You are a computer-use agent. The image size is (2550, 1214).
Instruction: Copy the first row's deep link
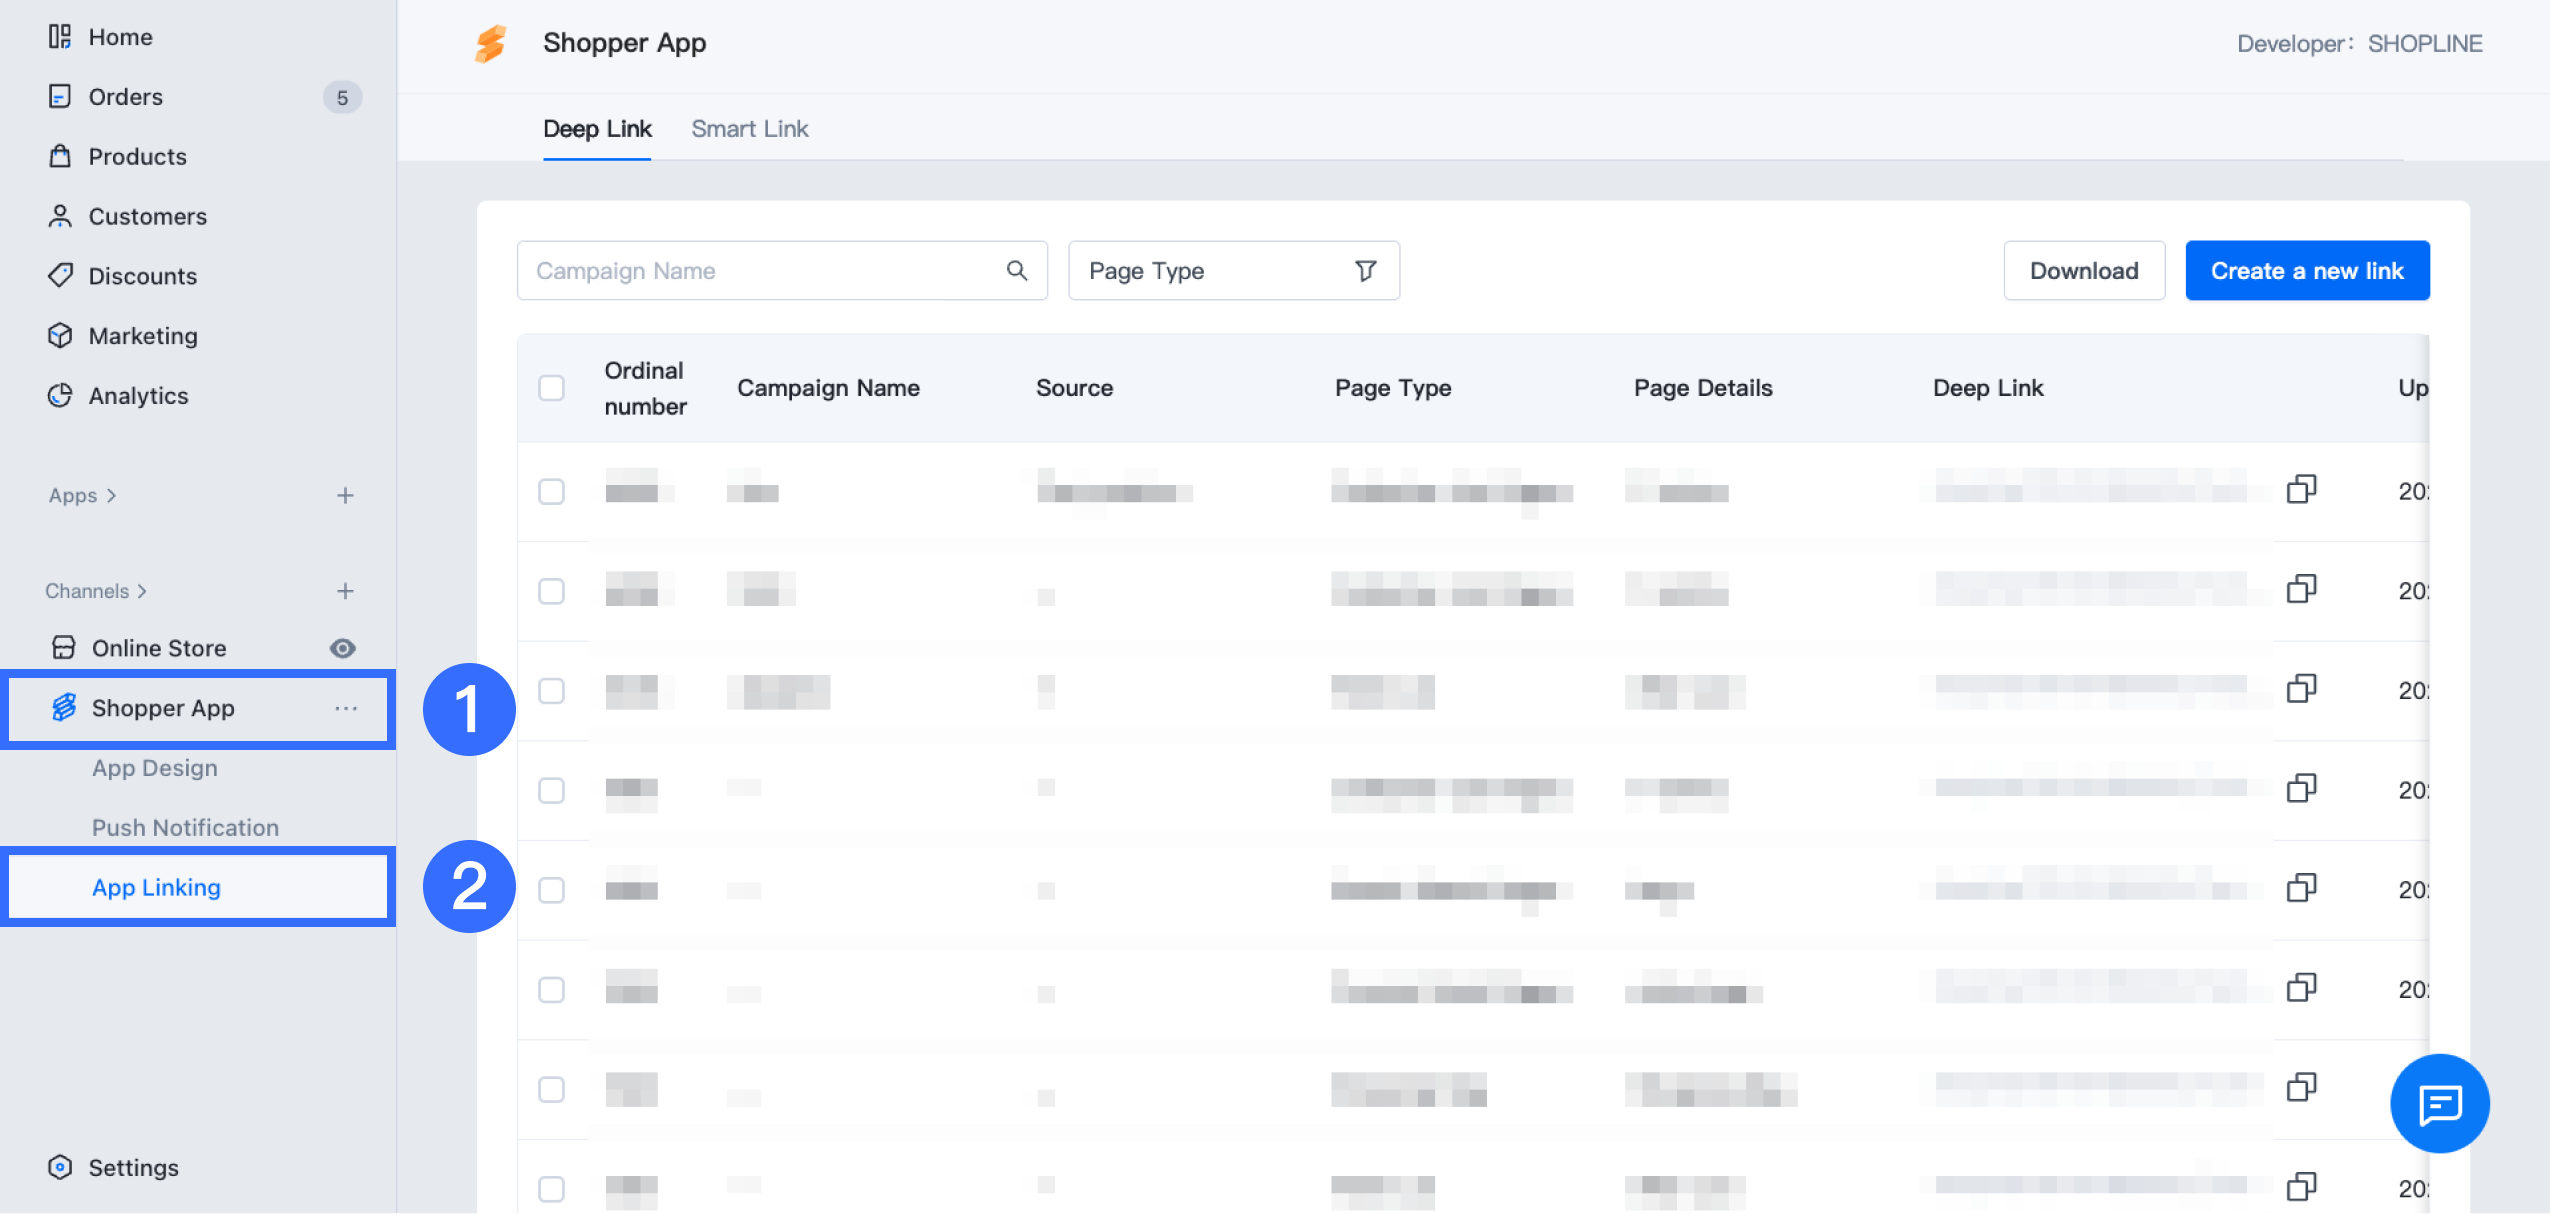pyautogui.click(x=2301, y=490)
